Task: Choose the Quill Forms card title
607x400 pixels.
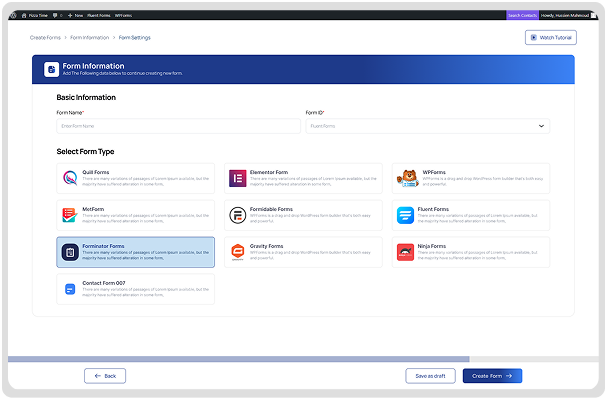Action: pos(96,172)
